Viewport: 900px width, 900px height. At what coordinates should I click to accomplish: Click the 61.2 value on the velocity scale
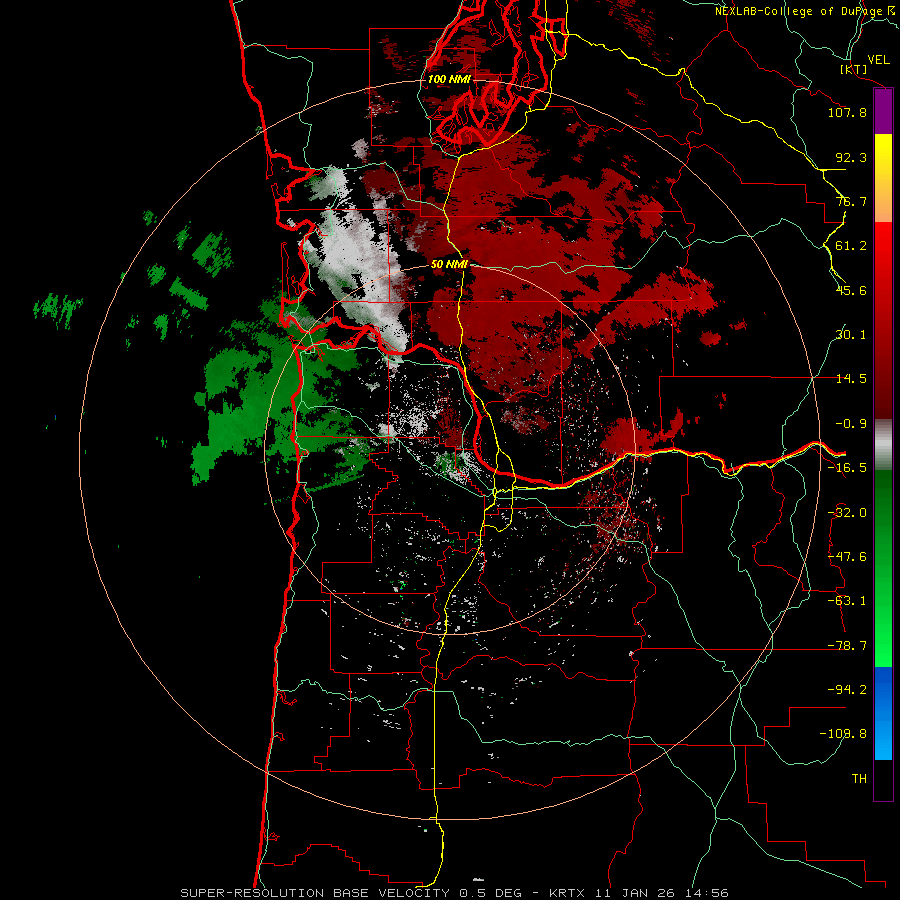pos(851,246)
